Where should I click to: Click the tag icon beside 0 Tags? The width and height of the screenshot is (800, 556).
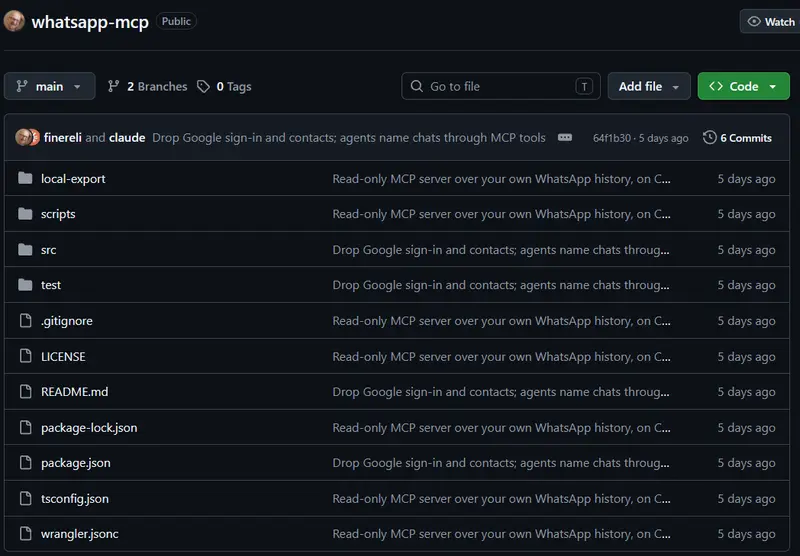click(x=203, y=86)
